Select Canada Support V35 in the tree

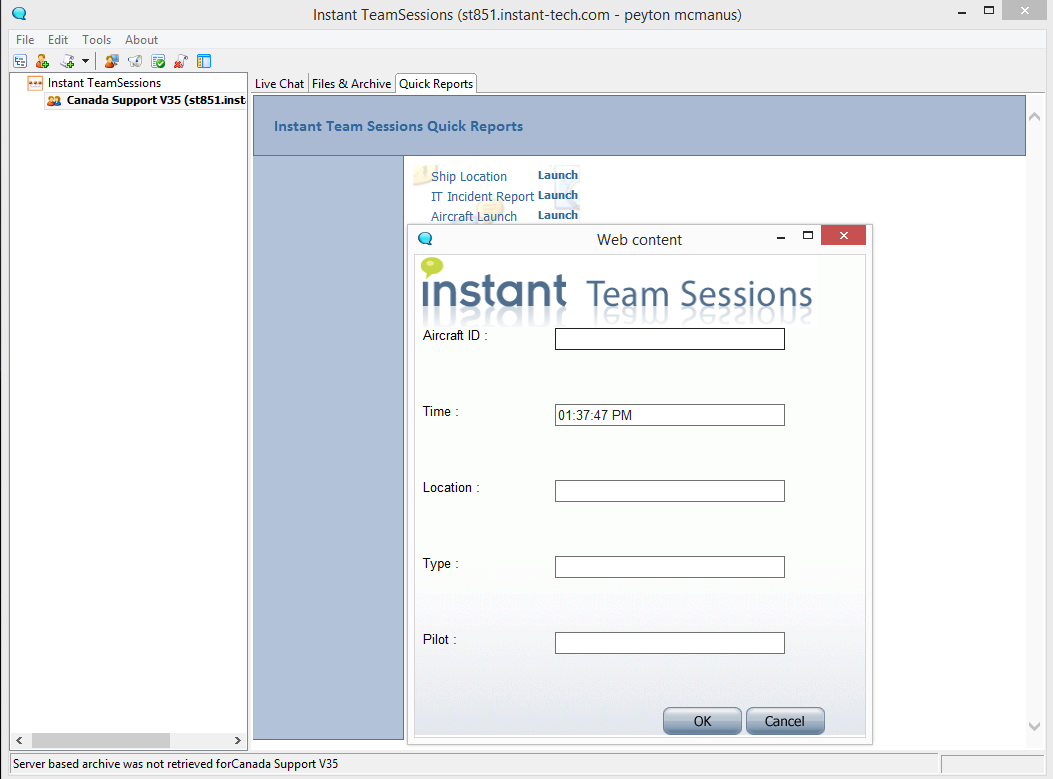156,100
